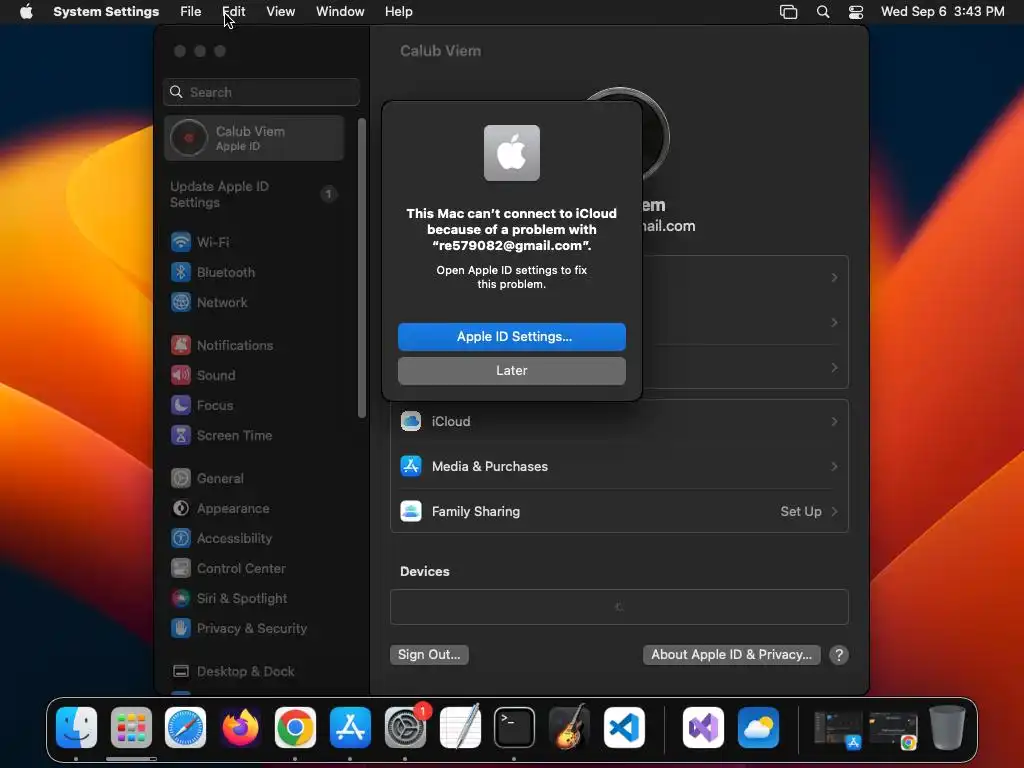Select Control Center icon in sidebar

[181, 568]
